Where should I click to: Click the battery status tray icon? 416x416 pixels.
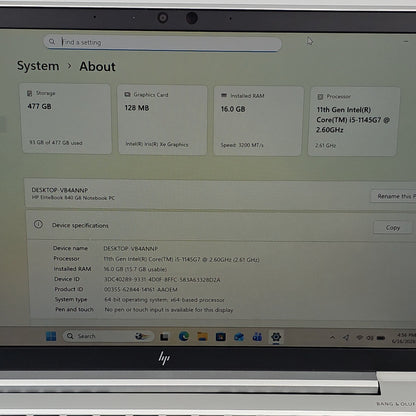pyautogui.click(x=381, y=338)
